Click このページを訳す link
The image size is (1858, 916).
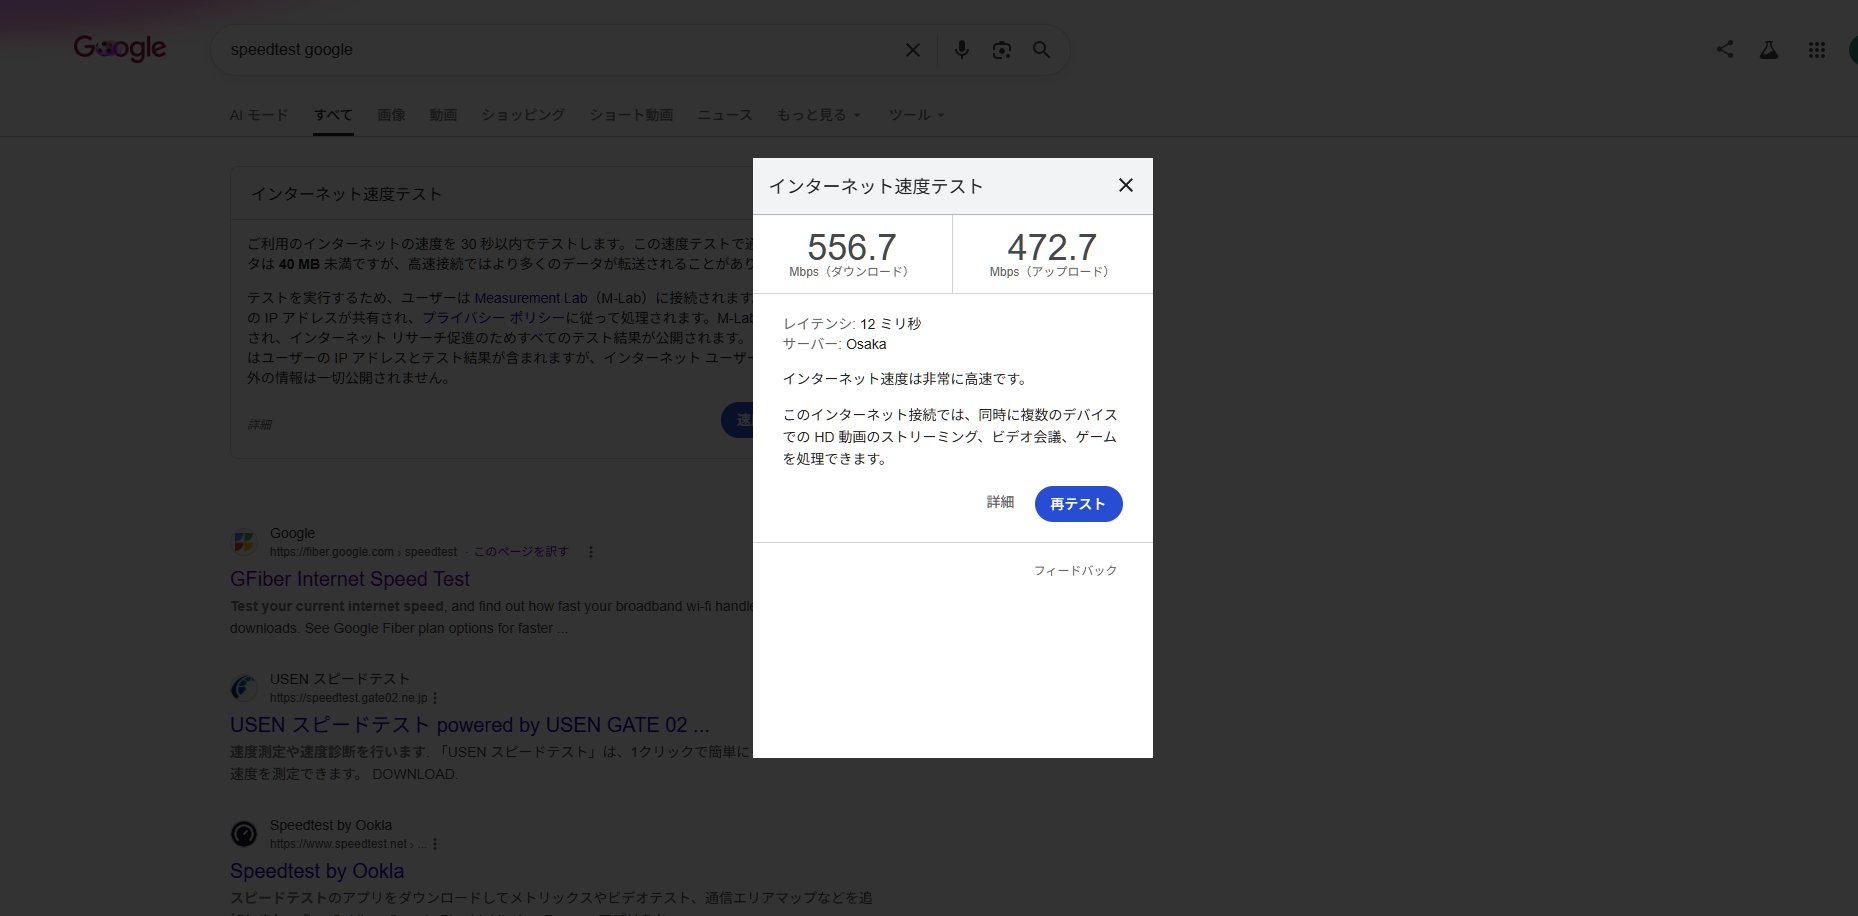tap(521, 552)
